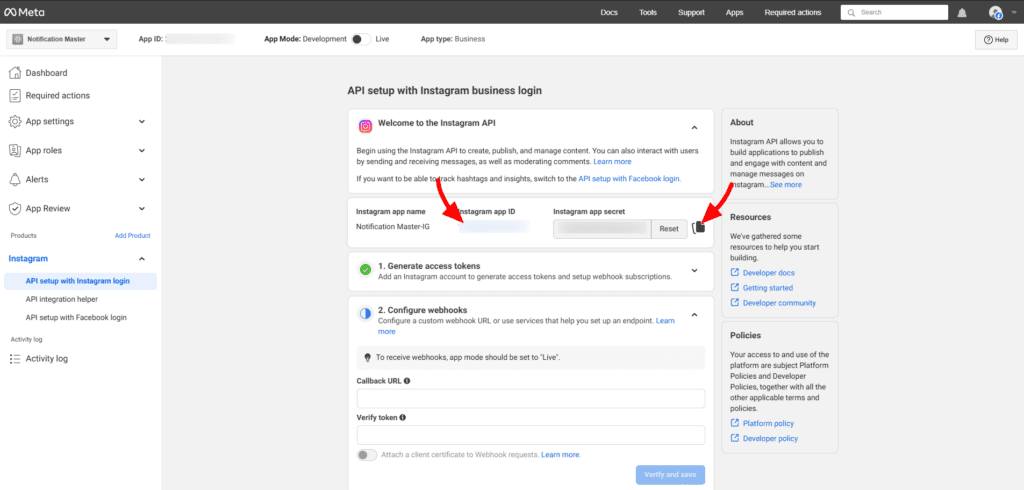Click the Help button
Screen dimensions: 1024x490
pos(996,40)
